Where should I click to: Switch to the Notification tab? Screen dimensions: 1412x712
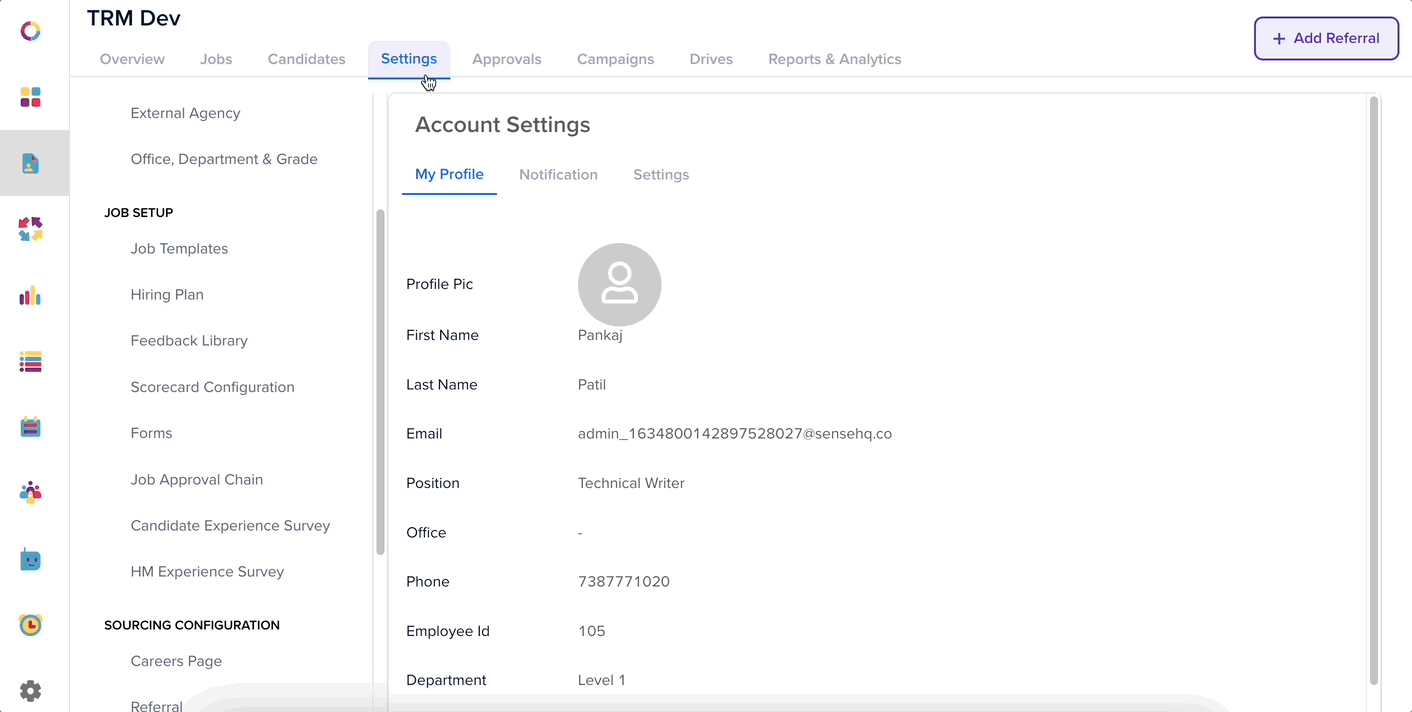point(558,174)
